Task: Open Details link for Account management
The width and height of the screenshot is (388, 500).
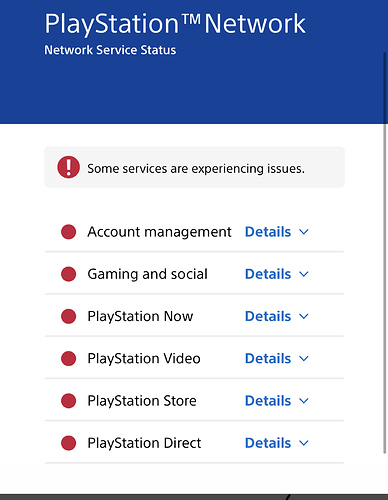Action: (x=268, y=232)
